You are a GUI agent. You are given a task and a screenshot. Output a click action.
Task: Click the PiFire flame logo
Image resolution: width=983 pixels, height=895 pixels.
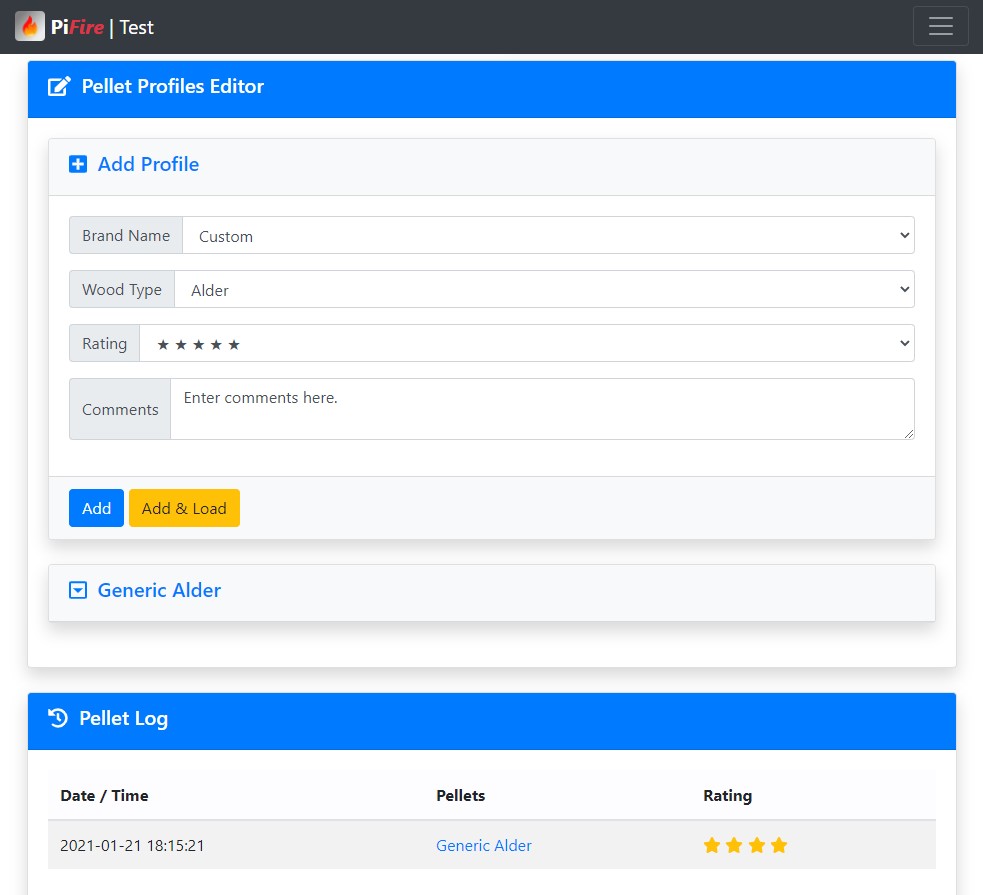point(29,25)
